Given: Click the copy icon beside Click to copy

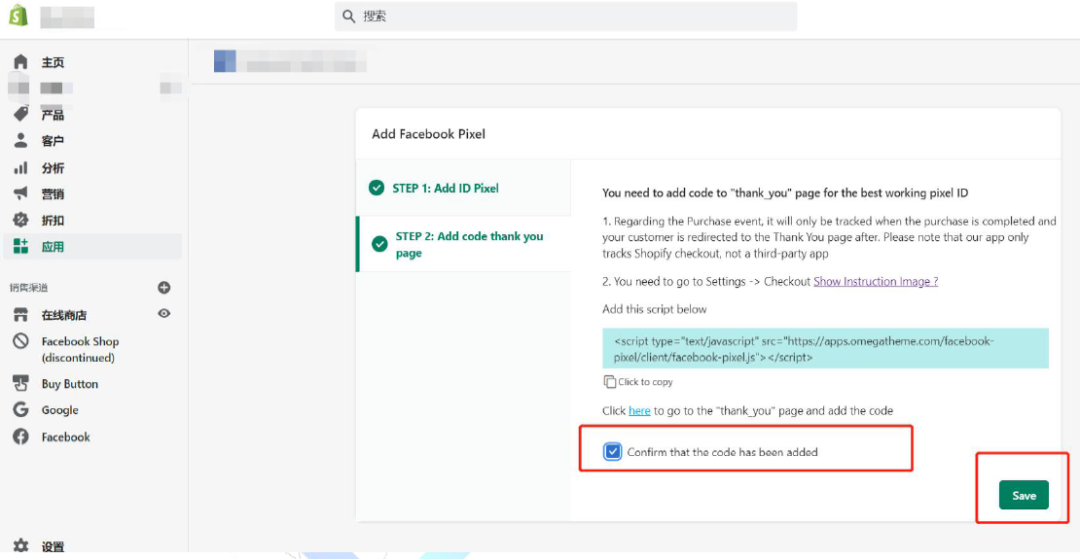Looking at the screenshot, I should click(x=610, y=382).
